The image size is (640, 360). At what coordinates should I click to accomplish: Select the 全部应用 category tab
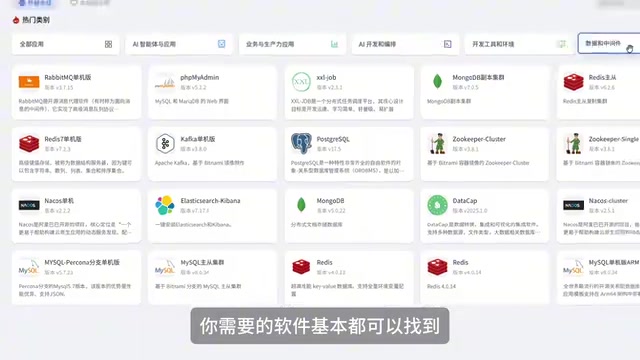pos(66,44)
